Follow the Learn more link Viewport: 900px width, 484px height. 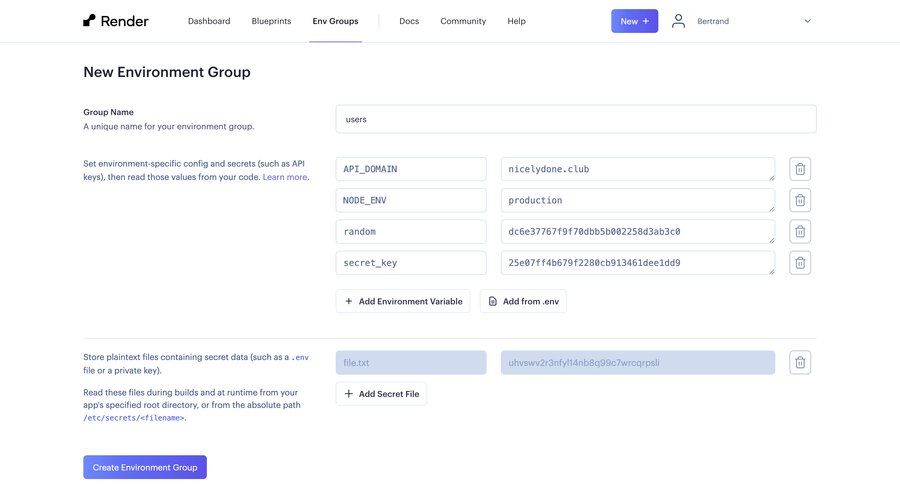point(285,177)
